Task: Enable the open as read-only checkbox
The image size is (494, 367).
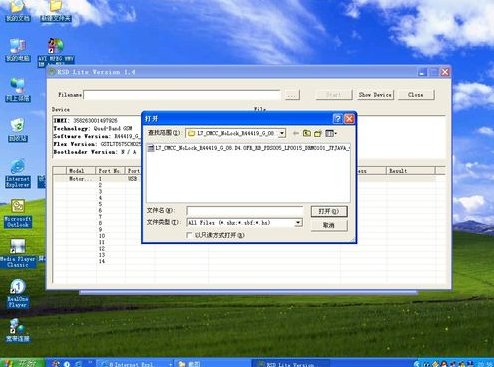Action: [x=189, y=235]
